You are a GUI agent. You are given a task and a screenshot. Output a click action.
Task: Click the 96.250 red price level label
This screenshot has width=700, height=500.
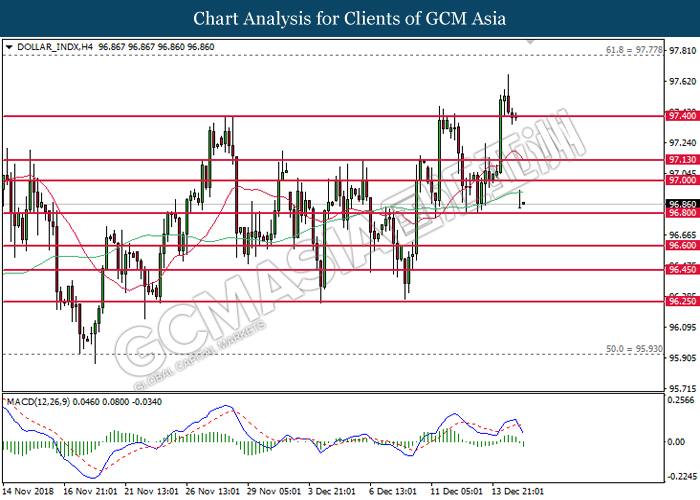tap(682, 301)
